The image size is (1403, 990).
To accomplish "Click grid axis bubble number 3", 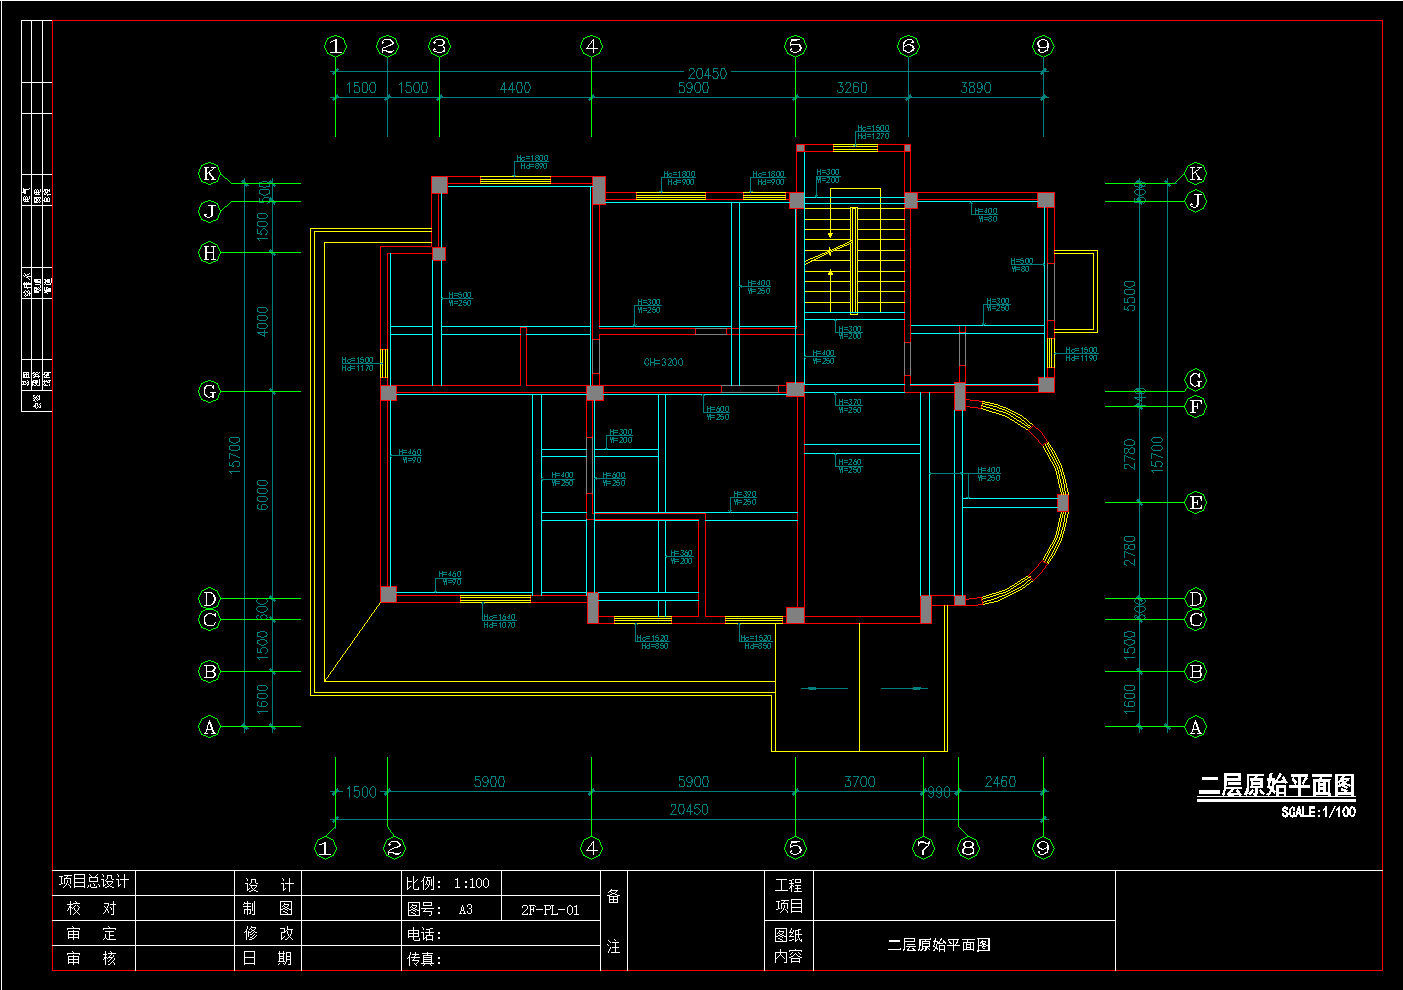I will click(x=439, y=46).
